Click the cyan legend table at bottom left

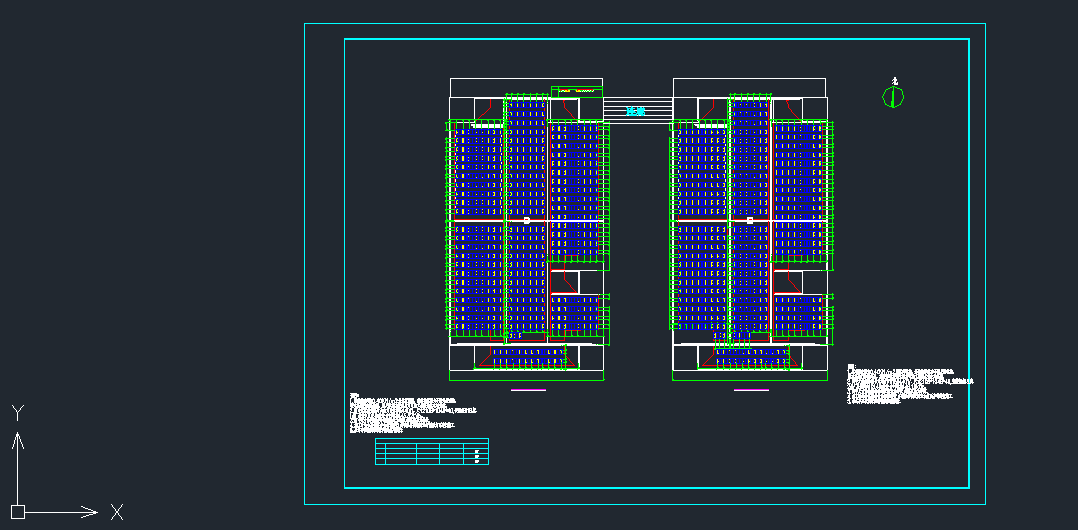point(432,451)
